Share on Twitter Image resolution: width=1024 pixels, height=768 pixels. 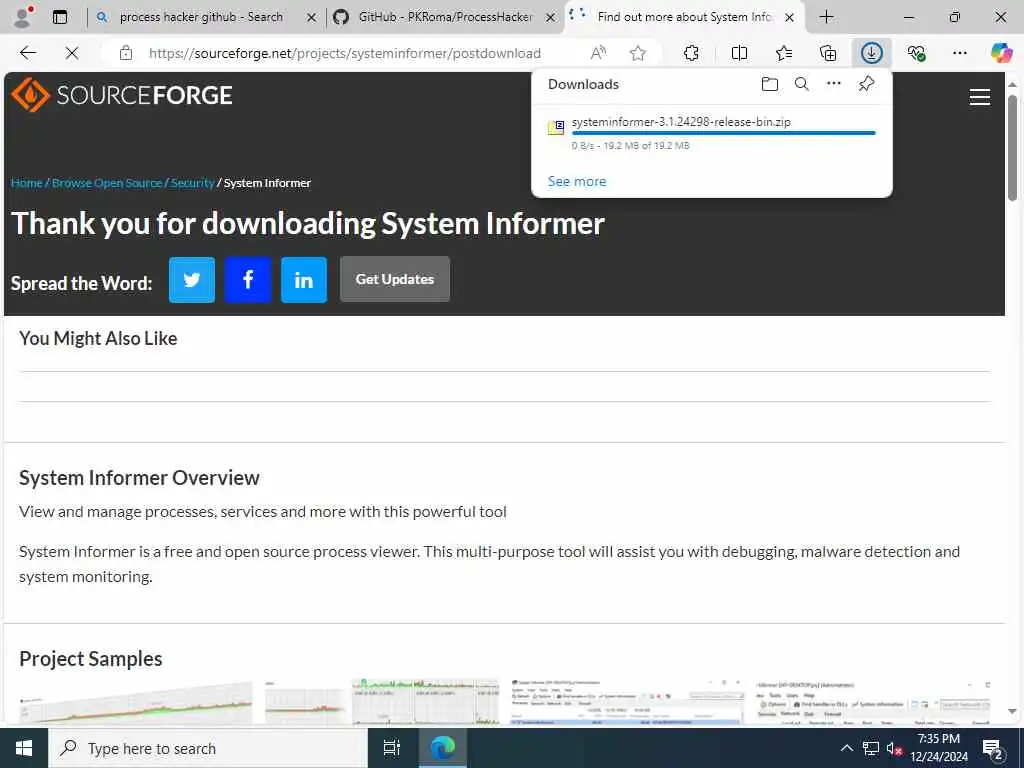click(191, 280)
